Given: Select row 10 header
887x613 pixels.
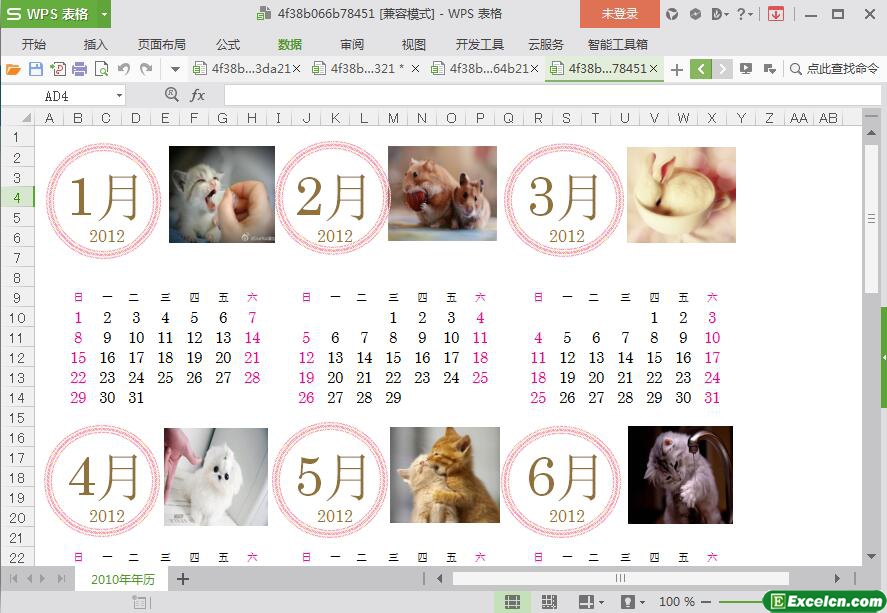Looking at the screenshot, I should 17,318.
